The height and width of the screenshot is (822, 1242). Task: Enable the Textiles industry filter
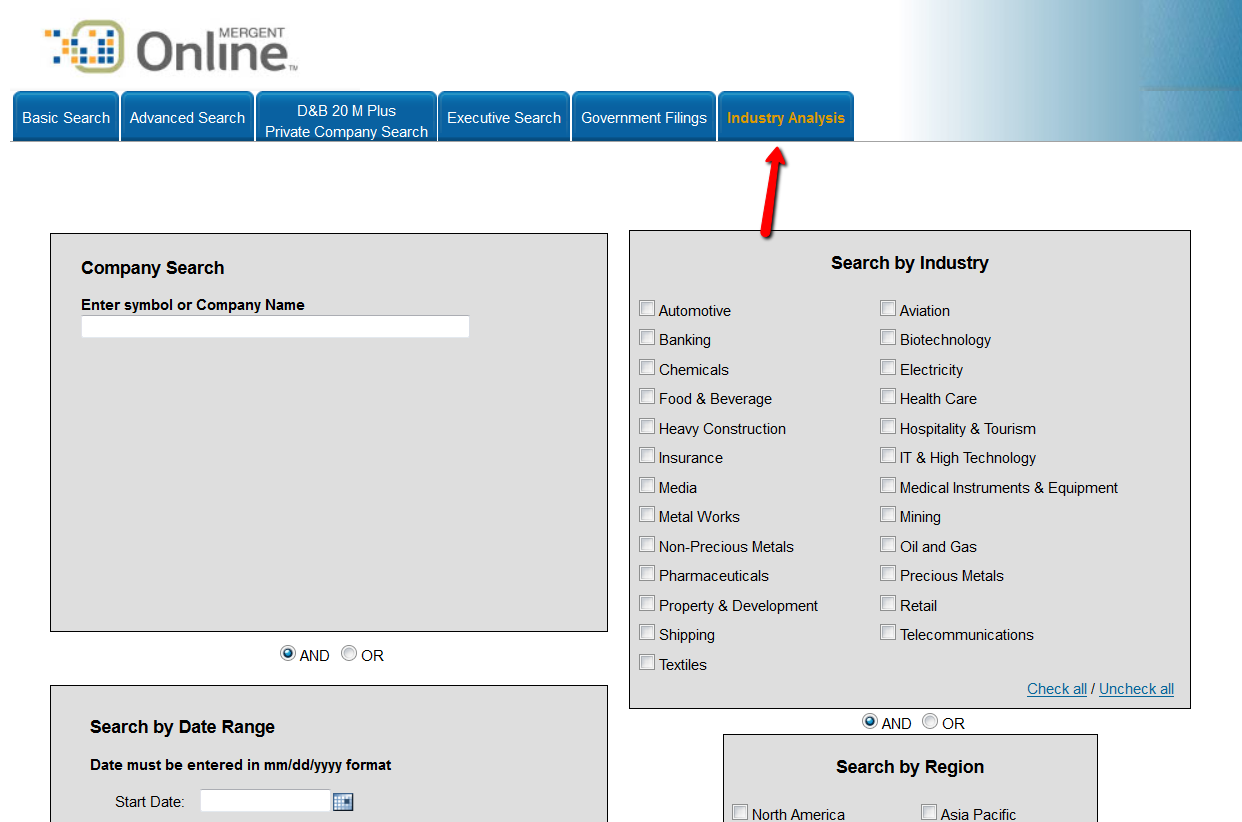(646, 661)
